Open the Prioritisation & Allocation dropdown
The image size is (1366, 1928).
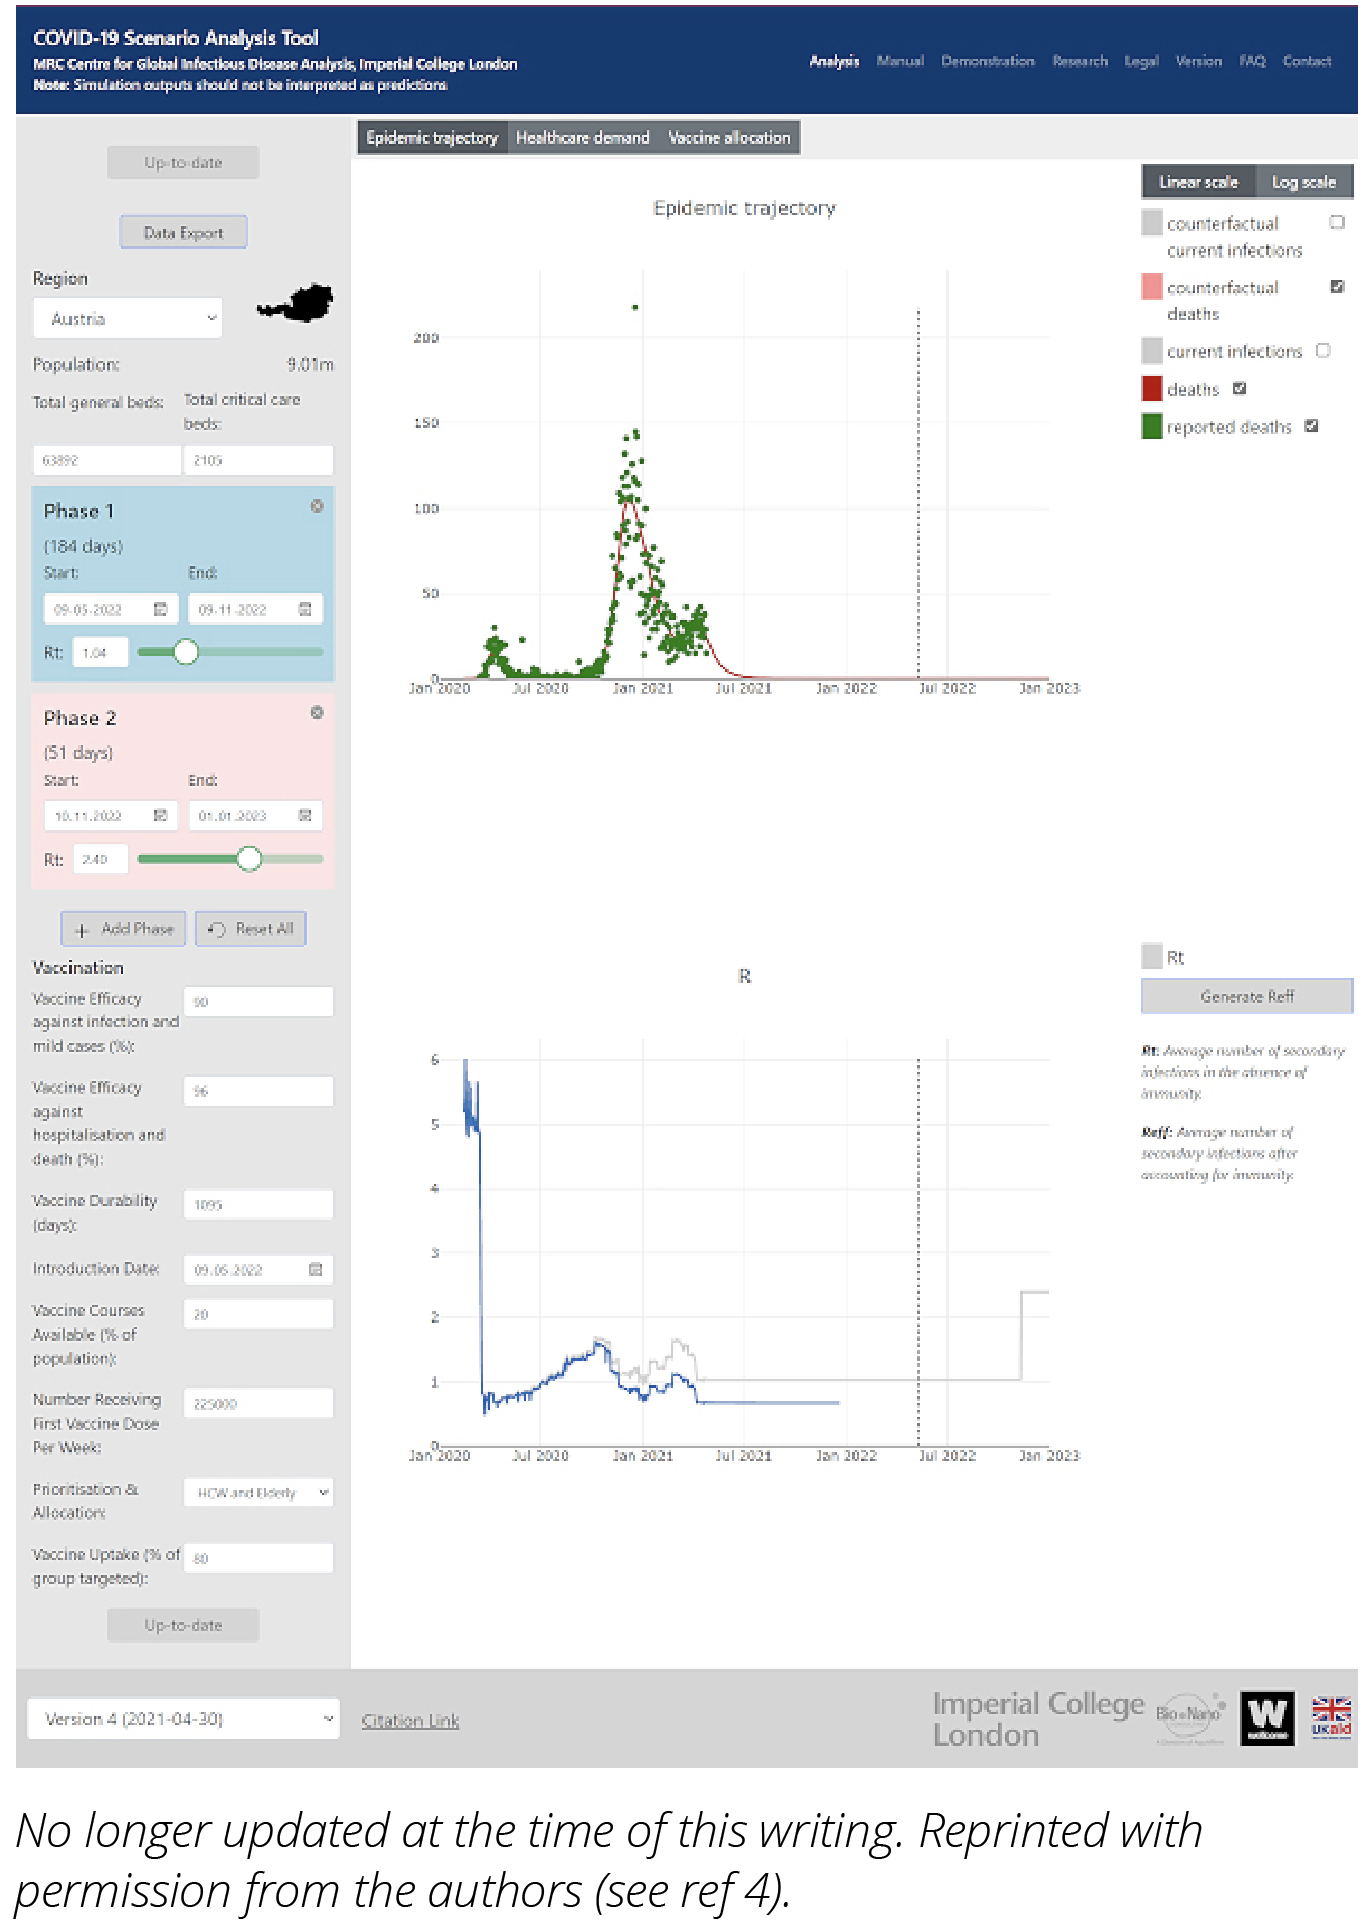pos(259,1492)
